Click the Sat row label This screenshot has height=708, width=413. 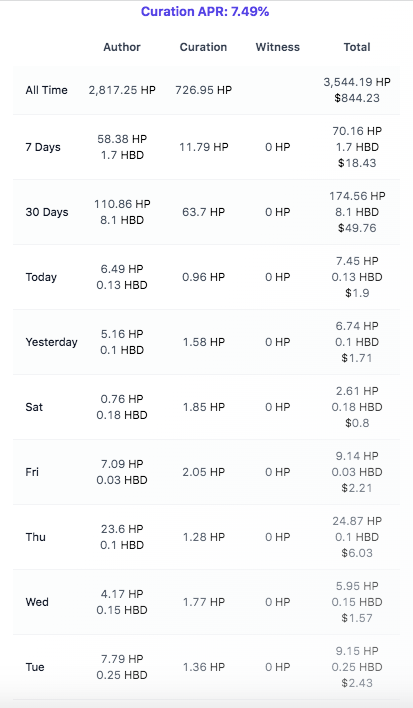[34, 407]
